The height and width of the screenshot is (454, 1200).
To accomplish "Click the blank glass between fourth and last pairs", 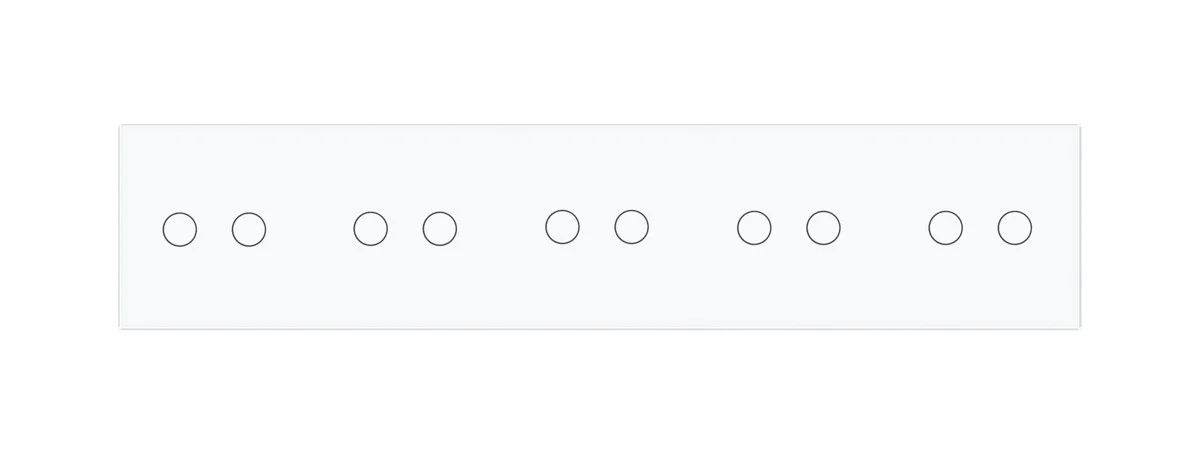I will coord(884,228).
